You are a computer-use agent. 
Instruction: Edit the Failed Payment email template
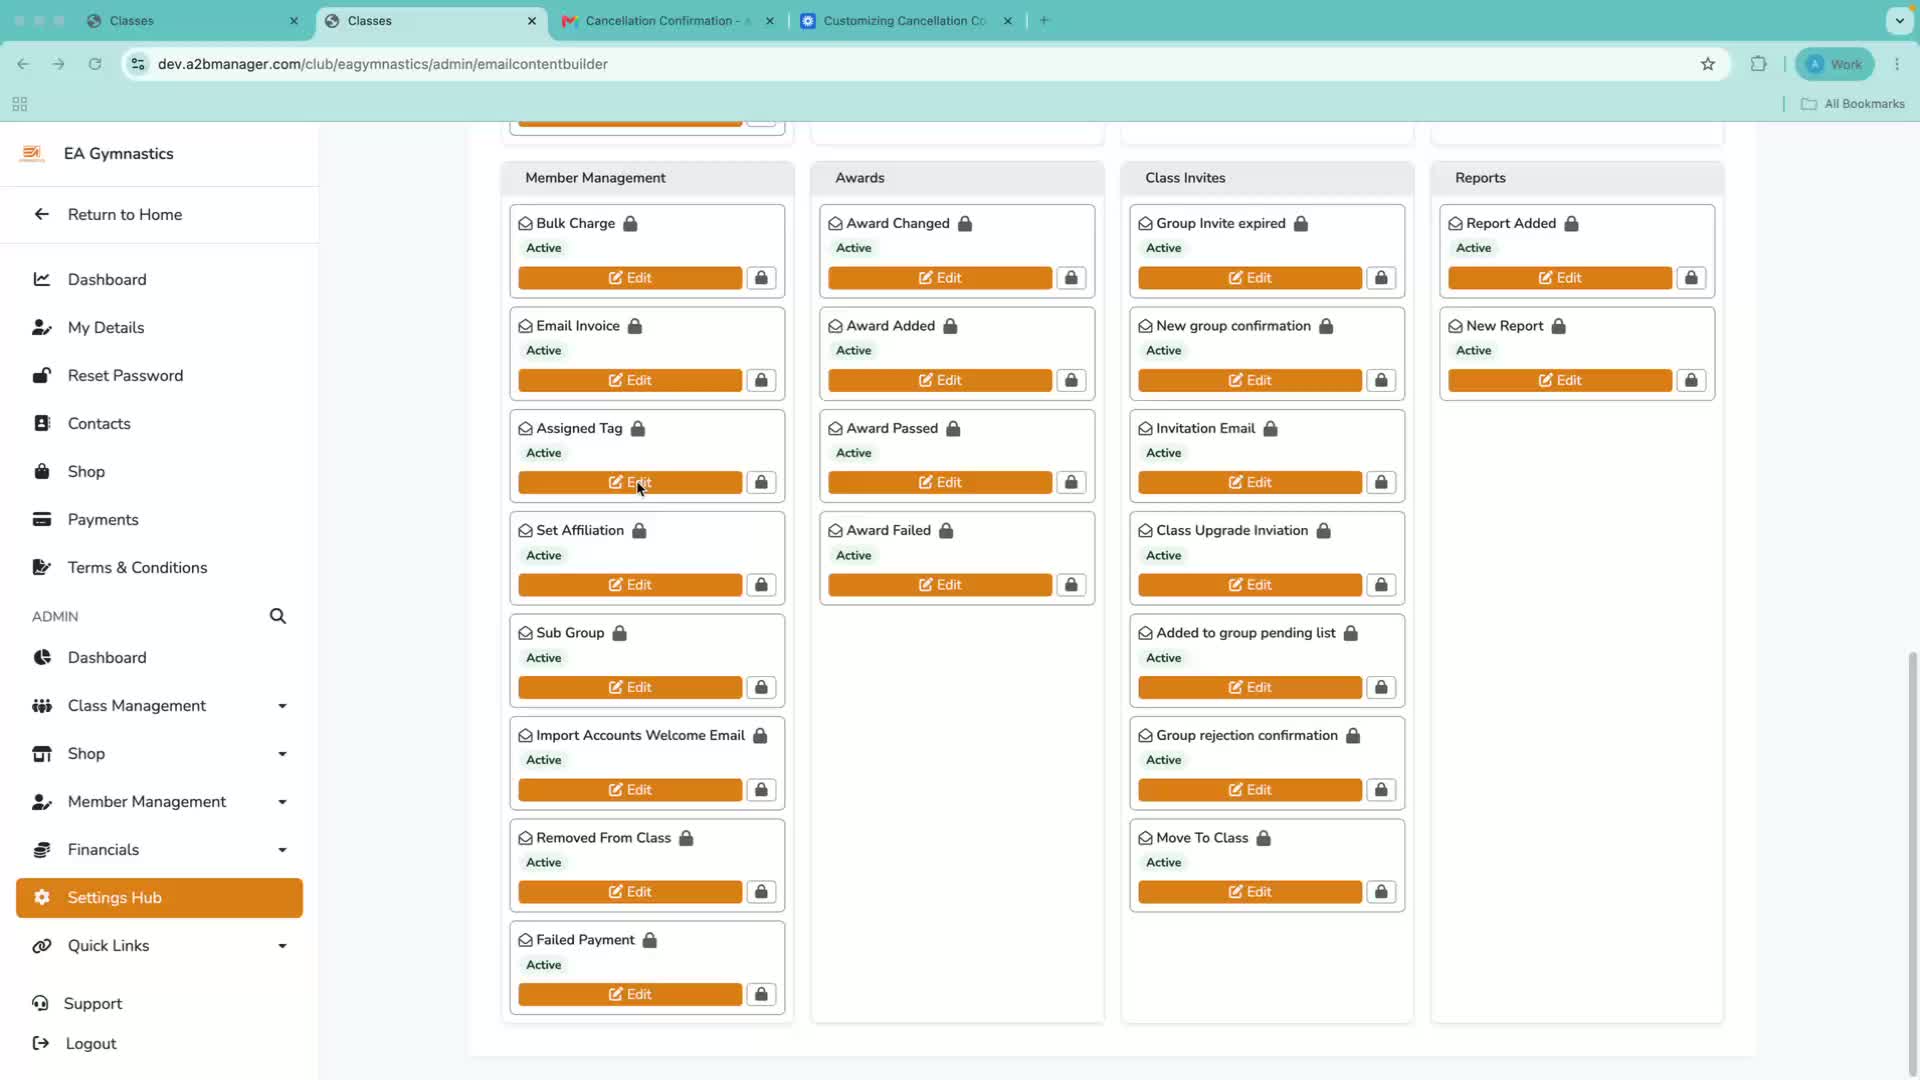click(x=630, y=994)
